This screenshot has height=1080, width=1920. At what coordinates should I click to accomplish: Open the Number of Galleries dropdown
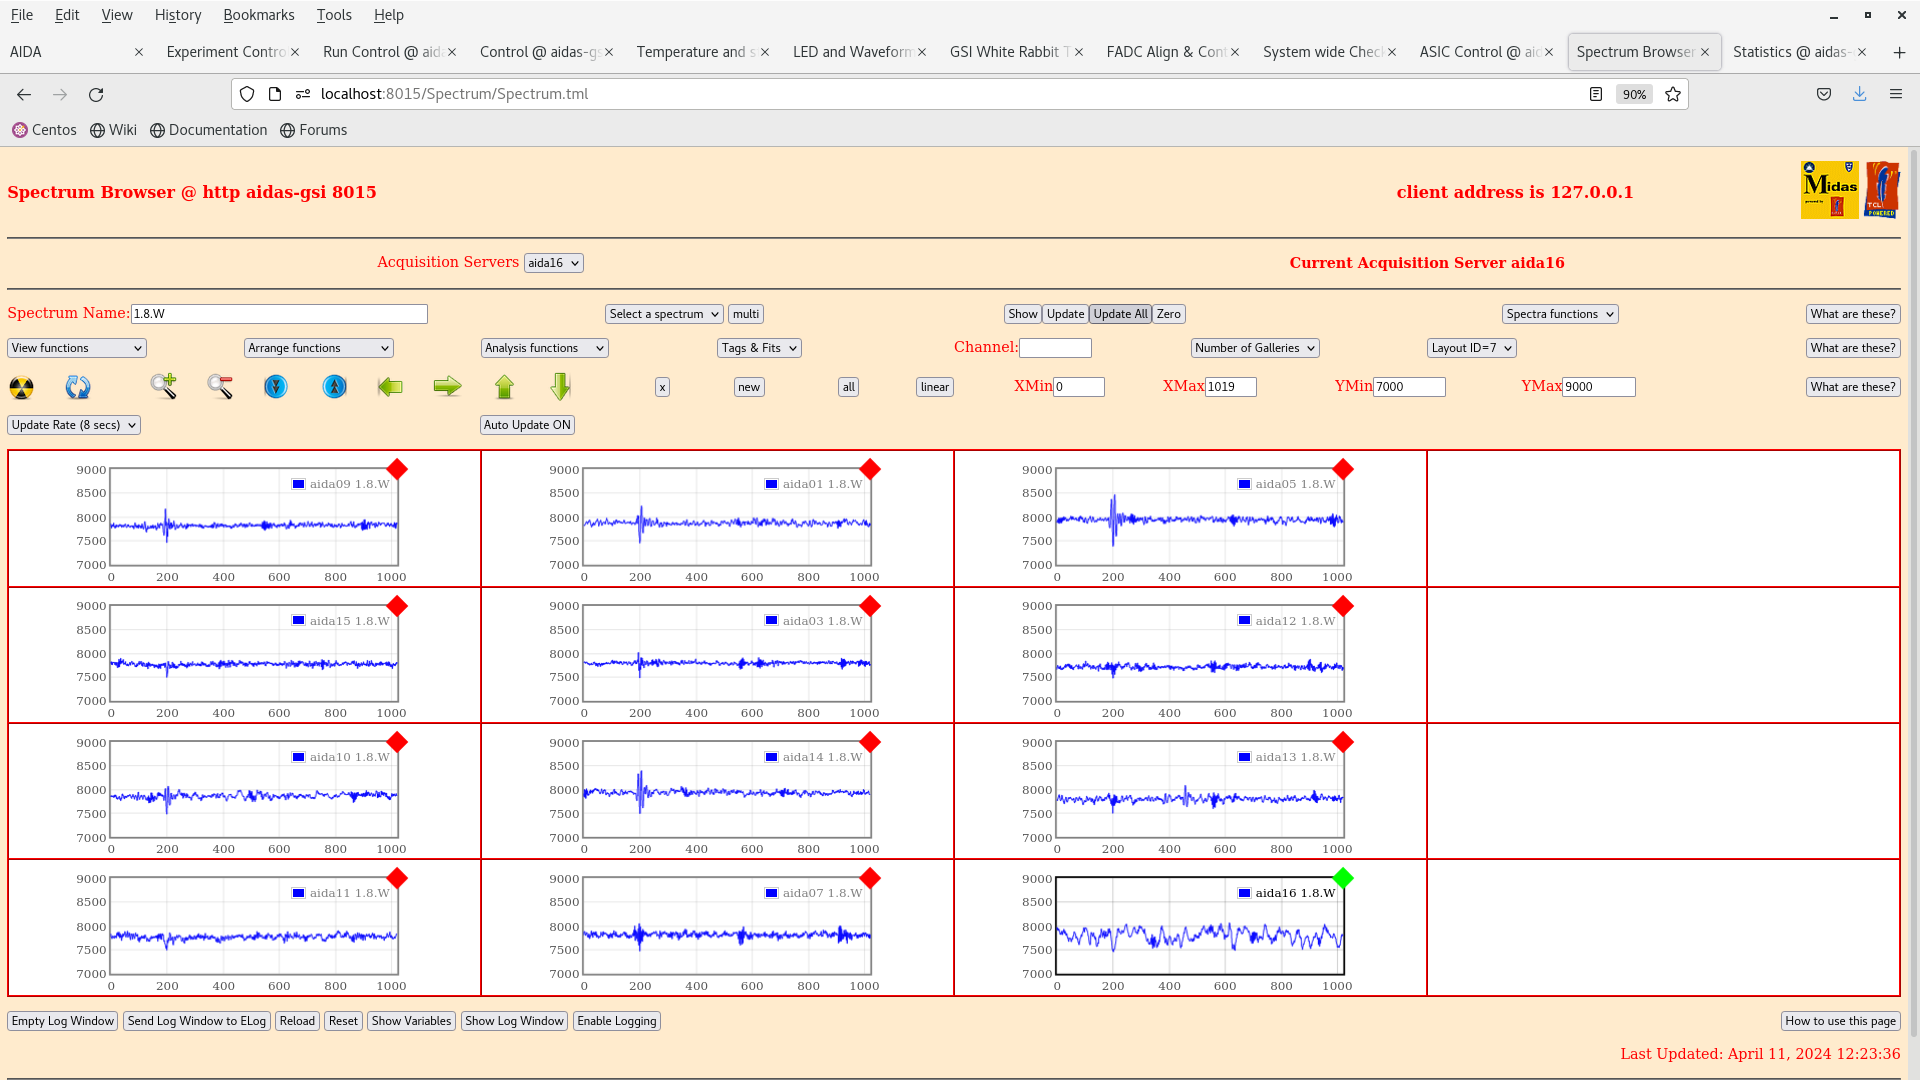tap(1254, 348)
